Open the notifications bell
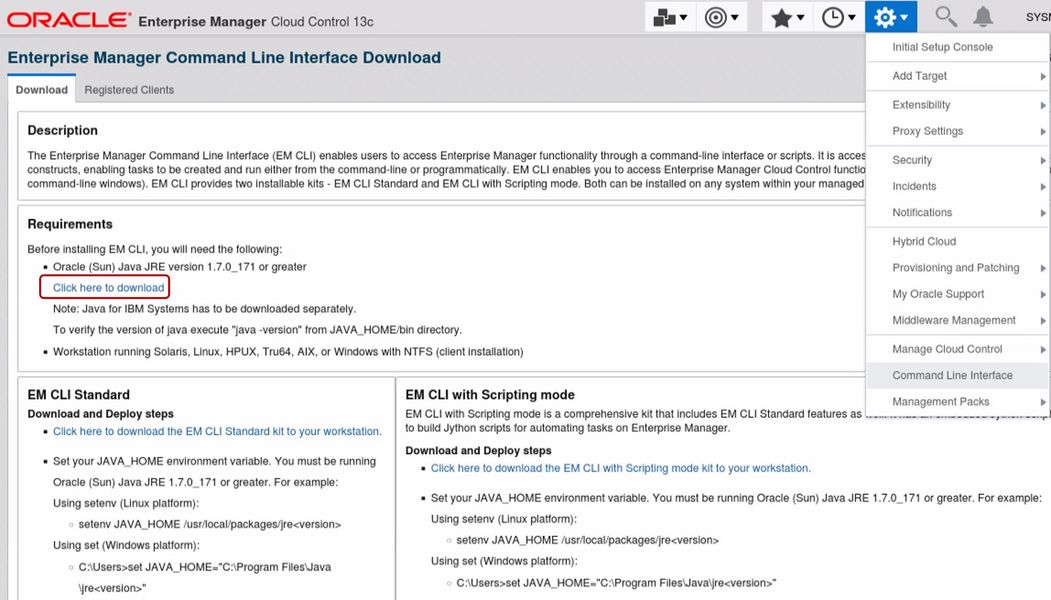The height and width of the screenshot is (600, 1051). 983,16
